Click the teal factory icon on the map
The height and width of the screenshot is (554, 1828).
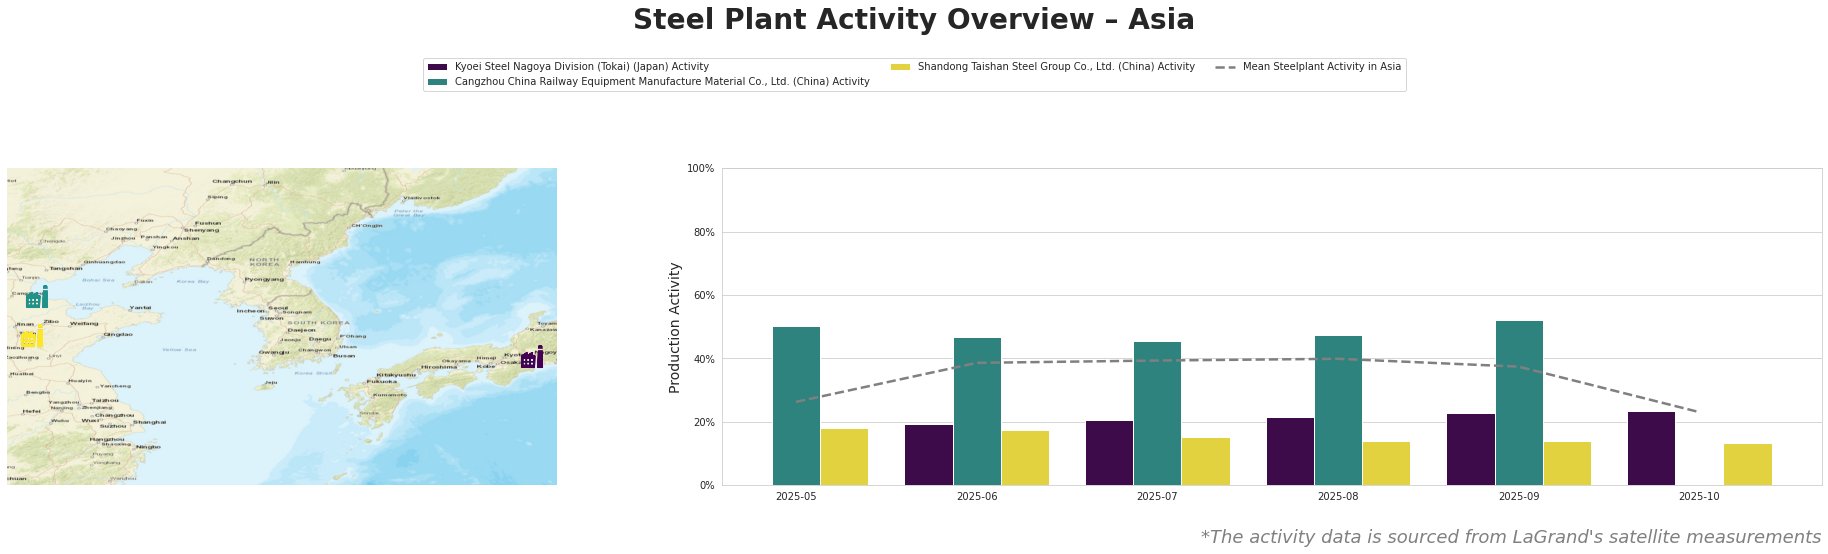[37, 298]
